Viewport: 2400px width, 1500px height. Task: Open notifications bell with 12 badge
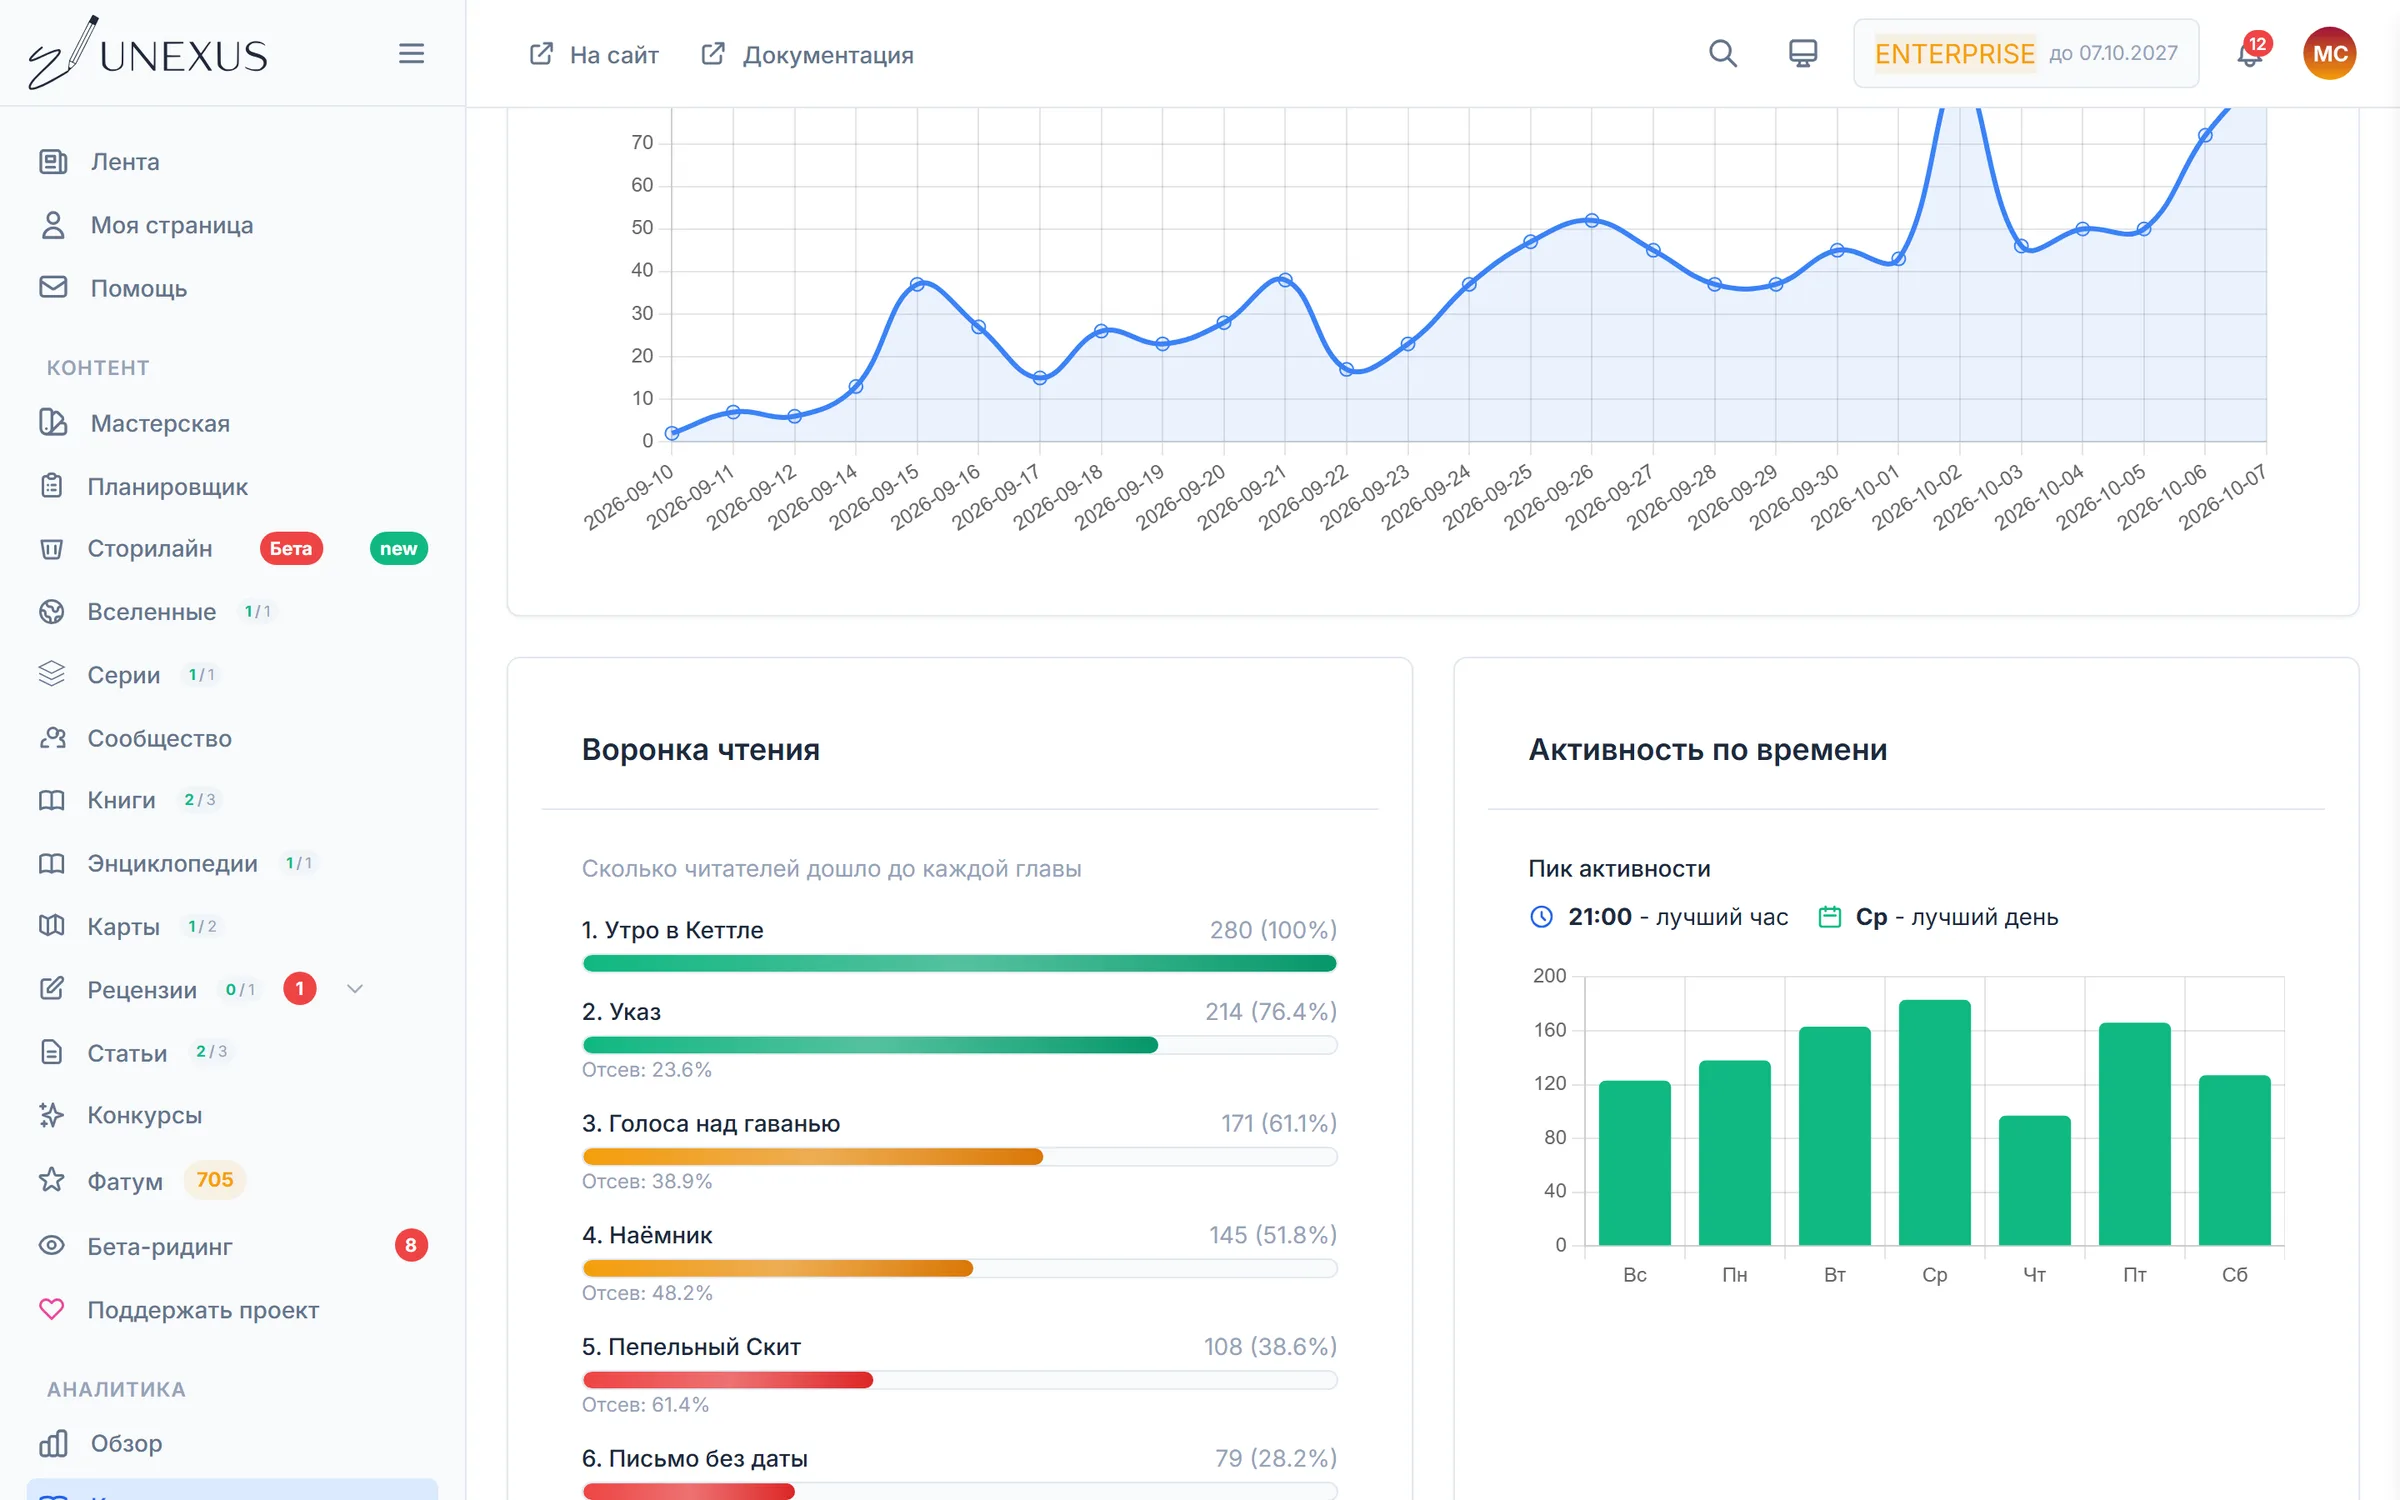click(x=2250, y=54)
